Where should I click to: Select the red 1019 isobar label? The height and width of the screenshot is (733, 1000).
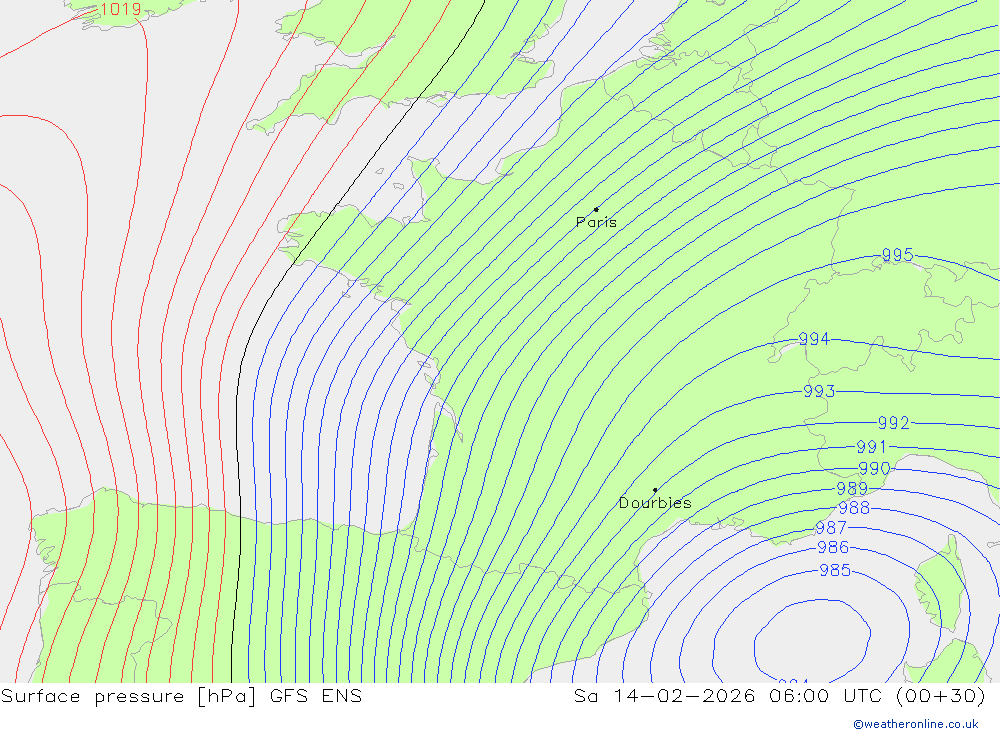pyautogui.click(x=121, y=9)
